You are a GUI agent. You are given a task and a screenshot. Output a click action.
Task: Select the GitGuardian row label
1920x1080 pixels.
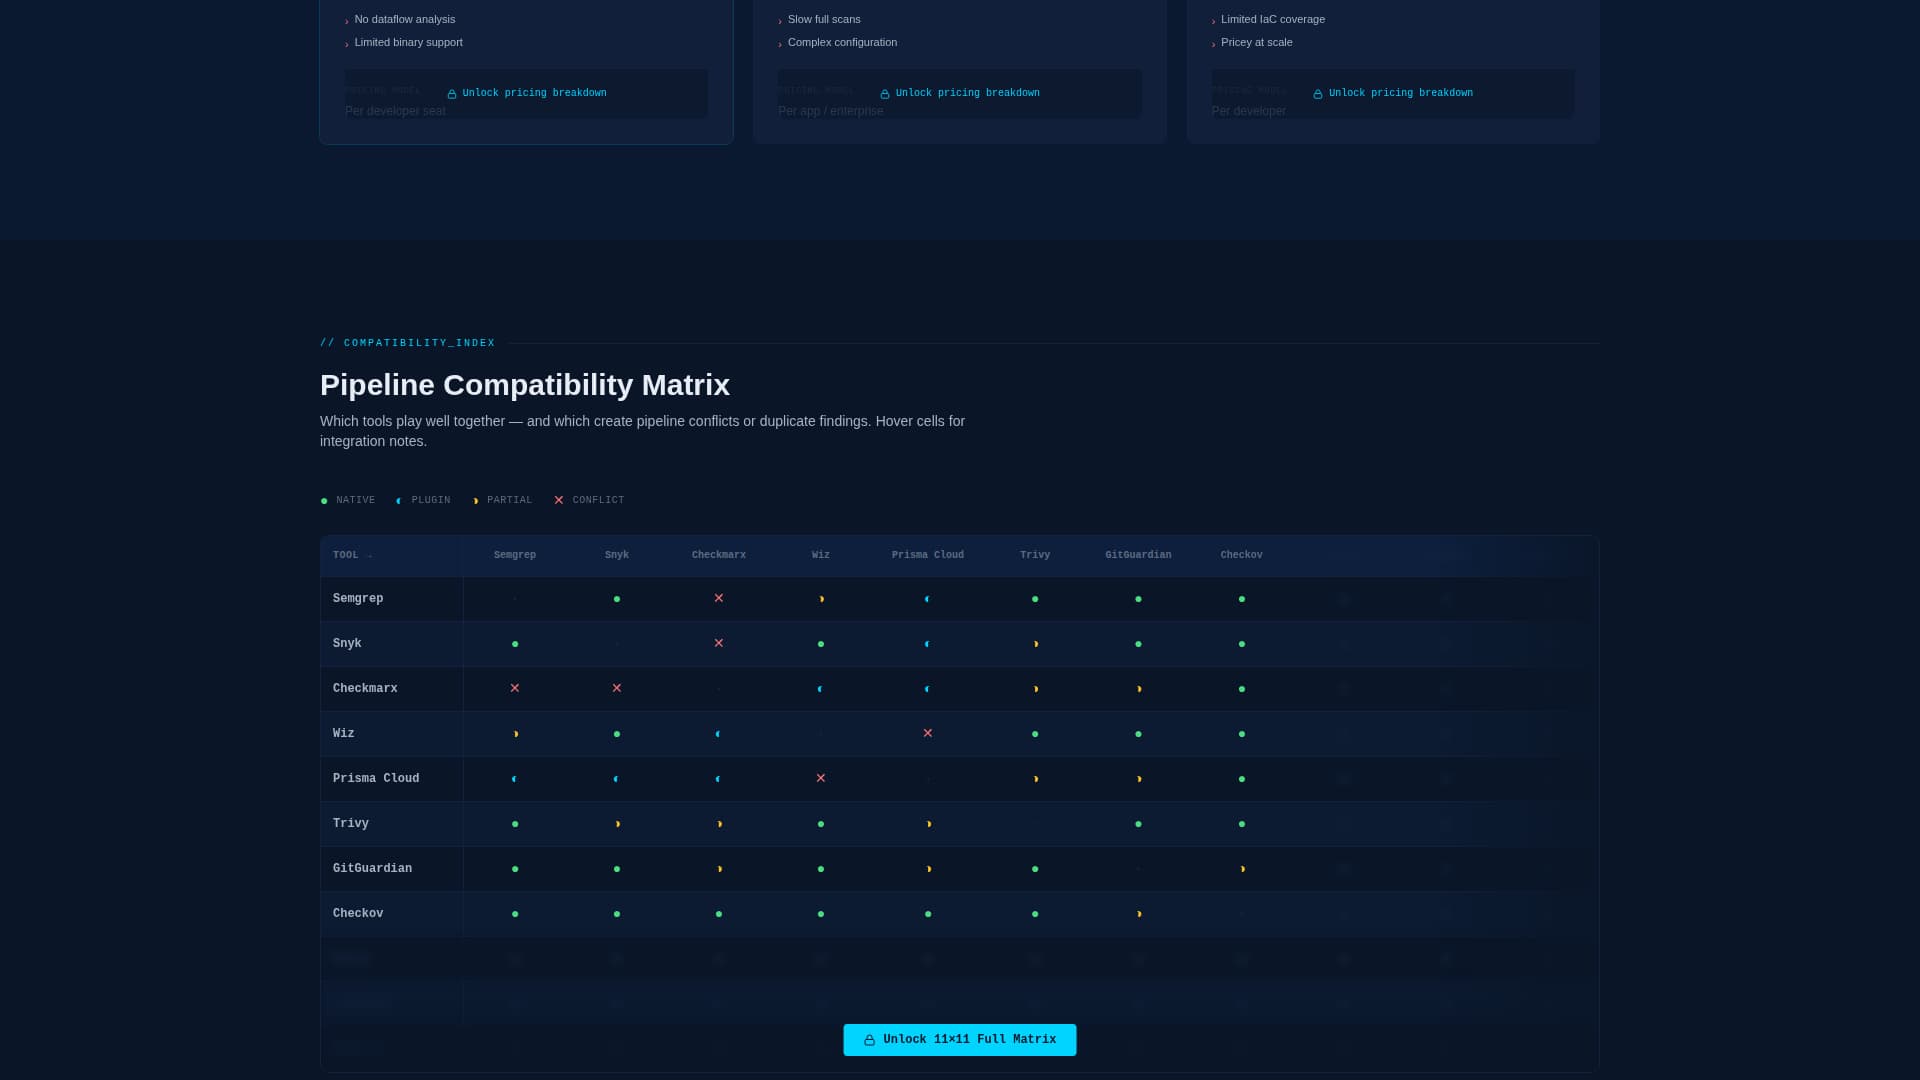(x=372, y=869)
